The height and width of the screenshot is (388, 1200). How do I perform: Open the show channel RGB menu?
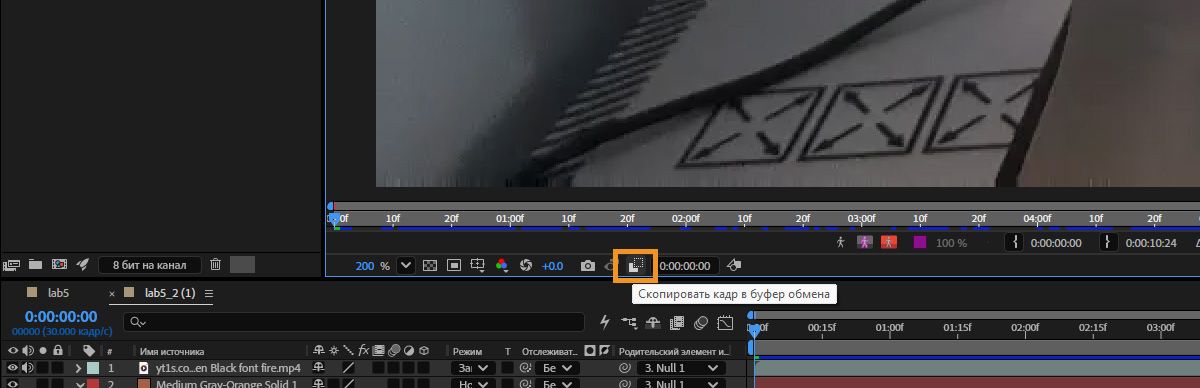point(502,266)
